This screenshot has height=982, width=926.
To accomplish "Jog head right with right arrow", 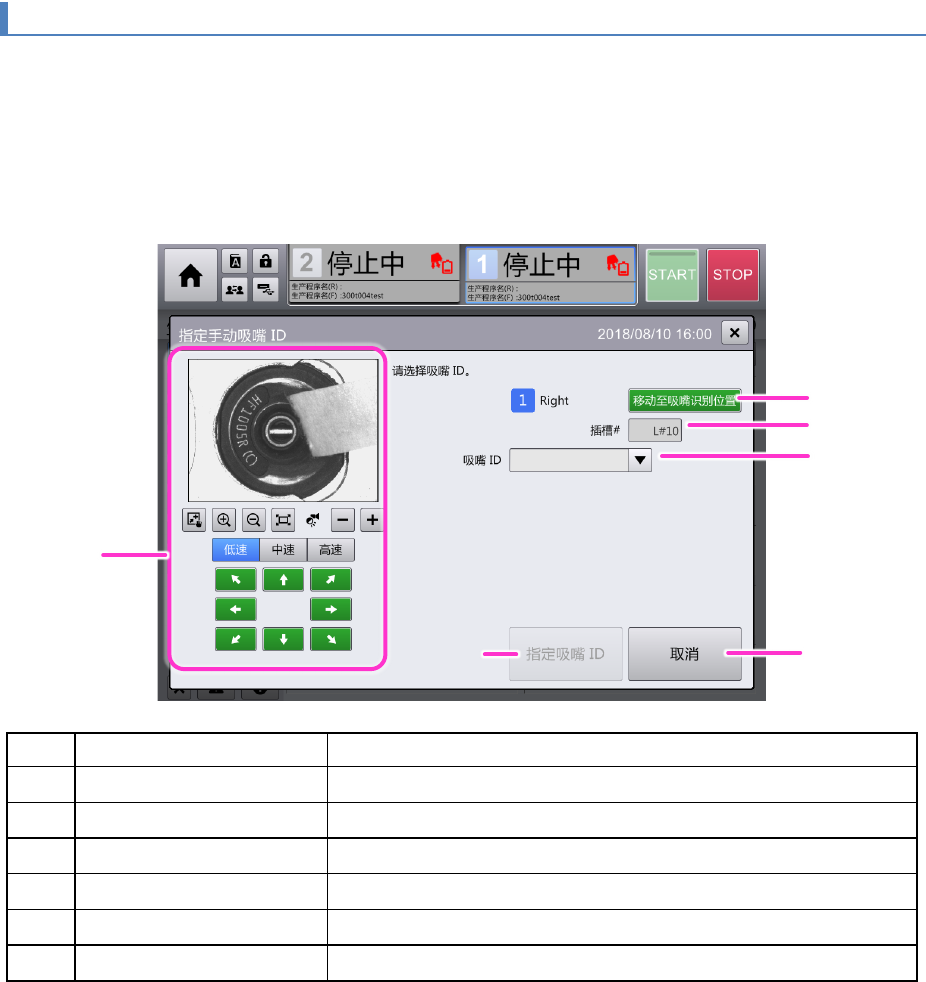I will [x=331, y=609].
